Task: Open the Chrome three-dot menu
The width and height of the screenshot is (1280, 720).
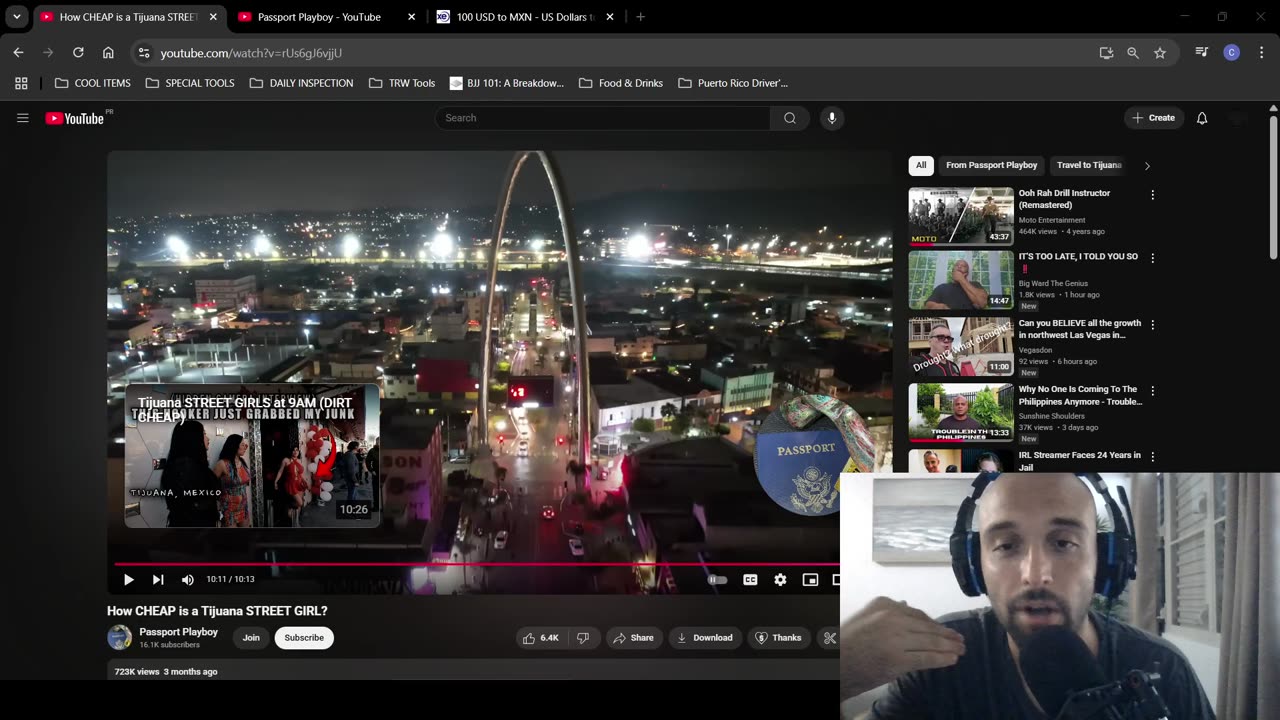Action: [x=1261, y=53]
